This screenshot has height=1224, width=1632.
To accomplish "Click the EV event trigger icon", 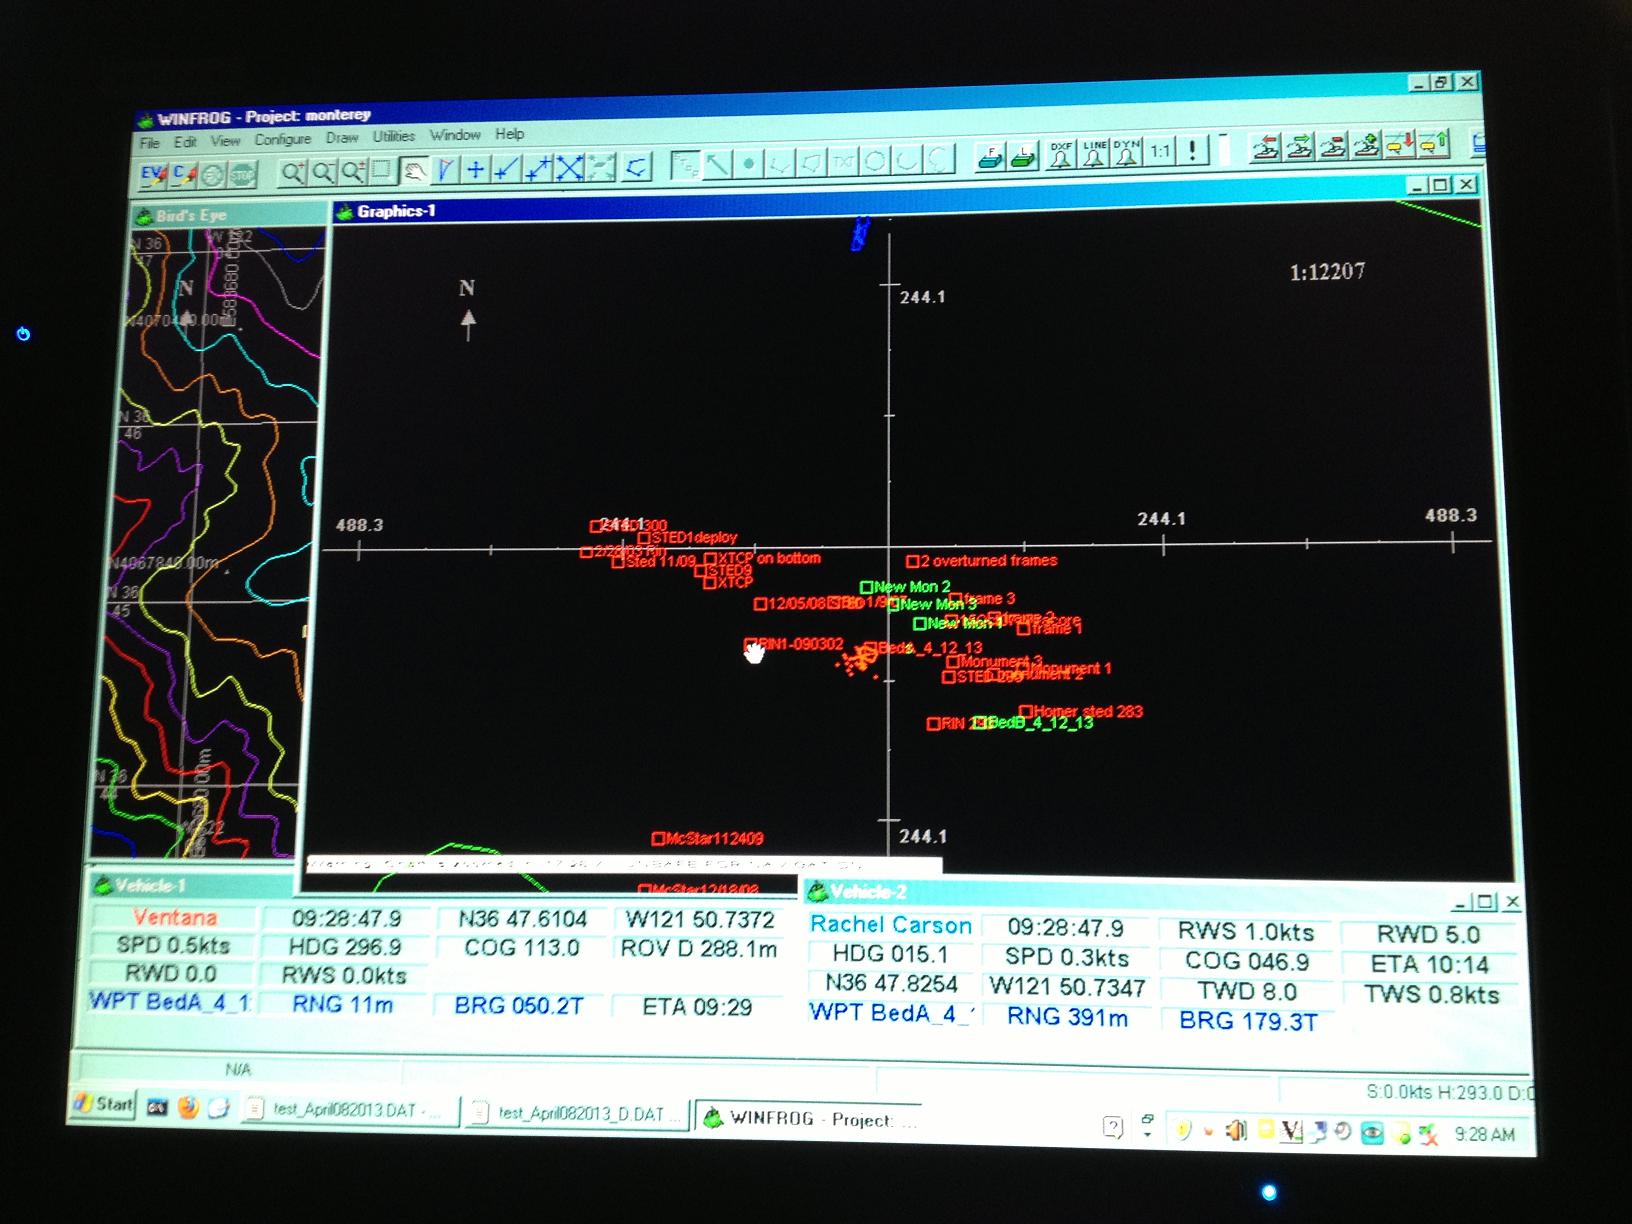I will [154, 176].
